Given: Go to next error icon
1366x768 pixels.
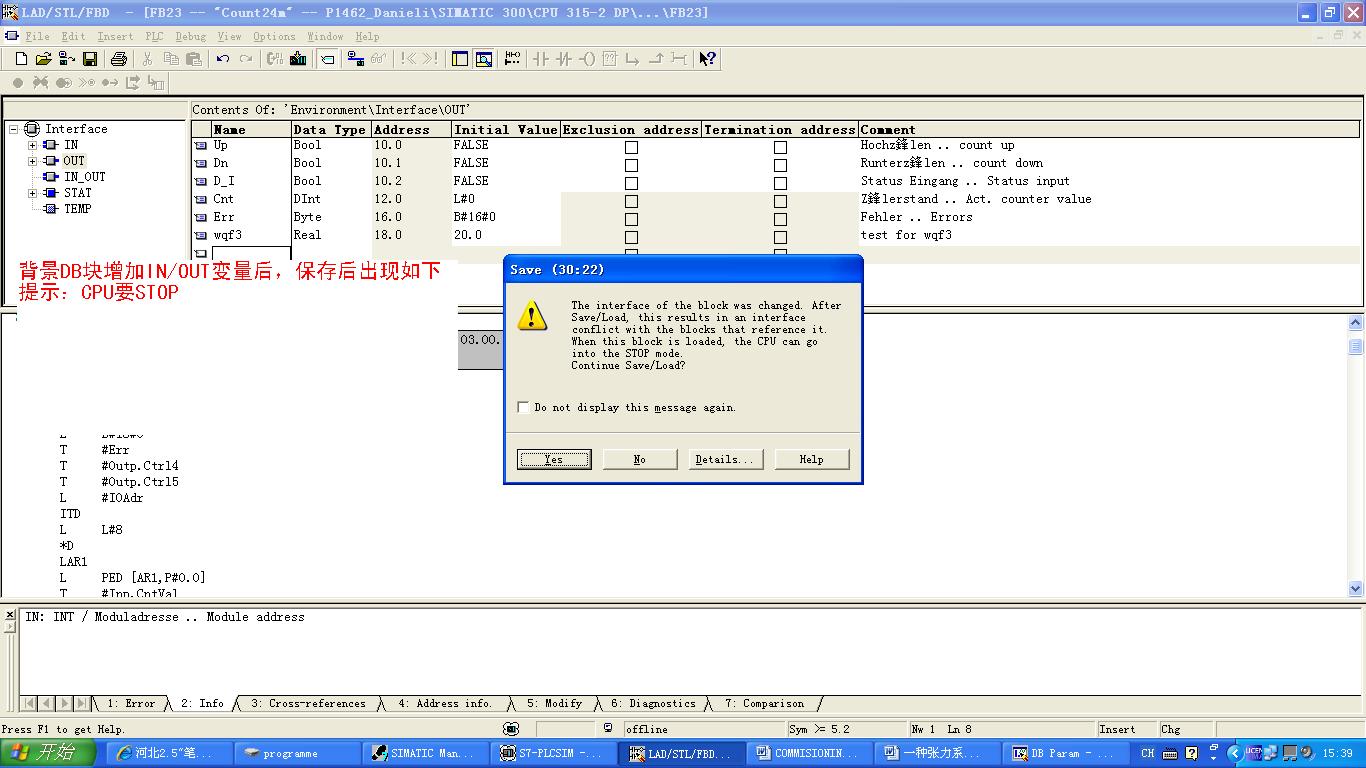Looking at the screenshot, I should click(431, 59).
